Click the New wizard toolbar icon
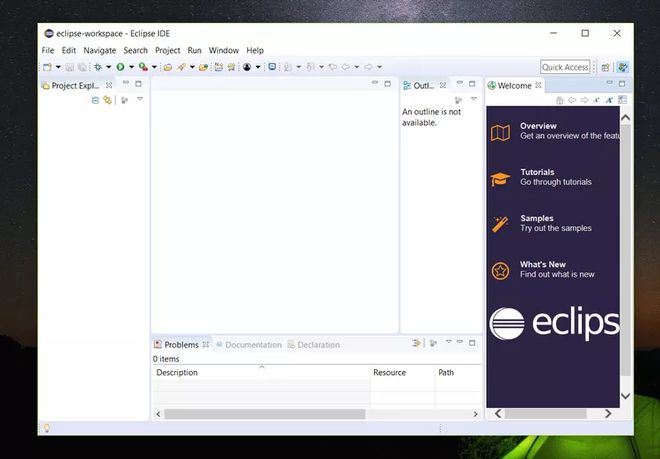Image resolution: width=660 pixels, height=459 pixels. 48,67
